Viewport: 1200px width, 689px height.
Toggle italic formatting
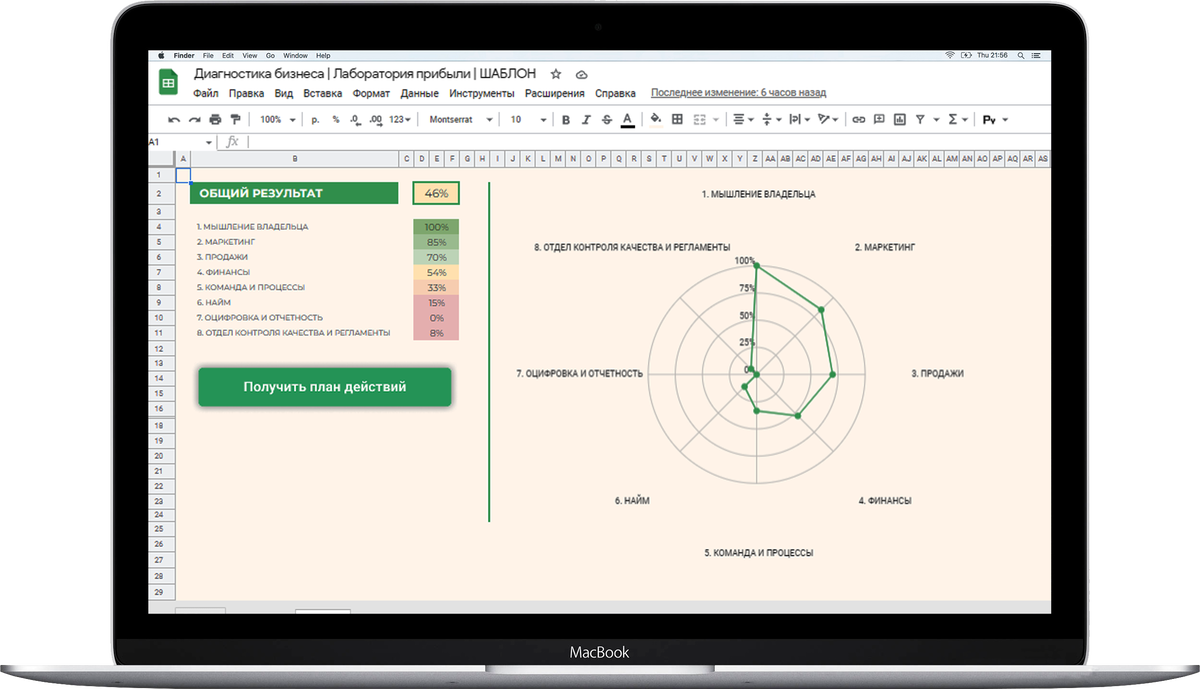coord(585,120)
